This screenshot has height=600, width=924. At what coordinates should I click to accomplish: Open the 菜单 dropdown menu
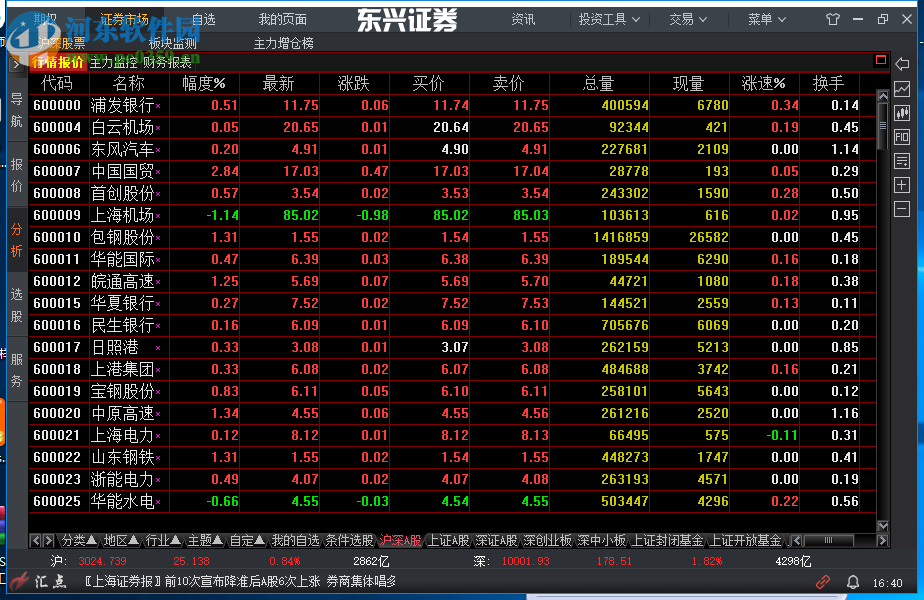[767, 19]
